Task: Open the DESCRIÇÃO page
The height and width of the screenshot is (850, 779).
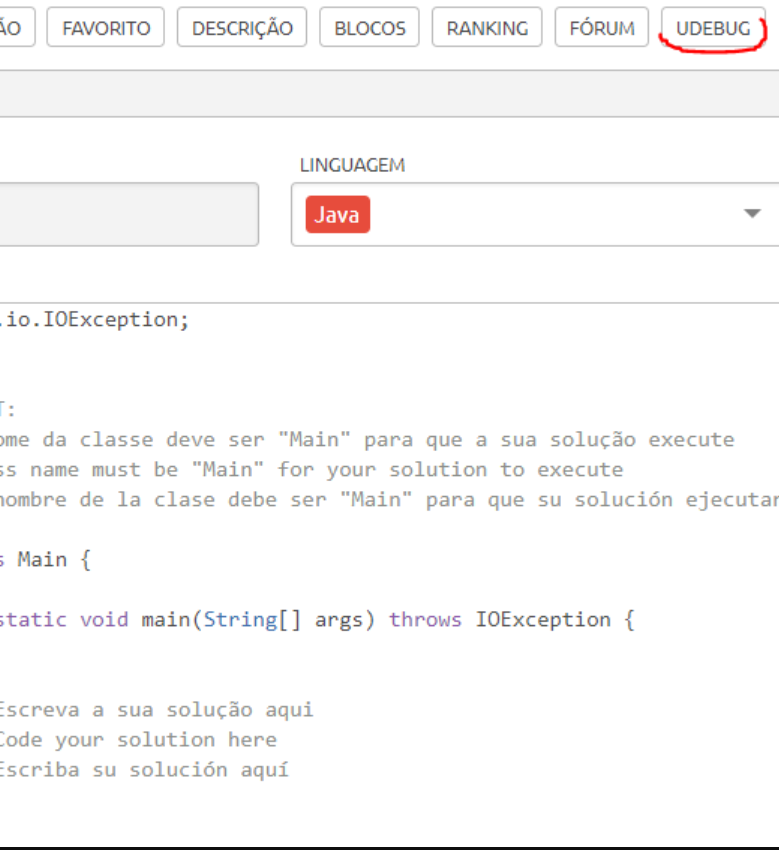Action: [242, 28]
